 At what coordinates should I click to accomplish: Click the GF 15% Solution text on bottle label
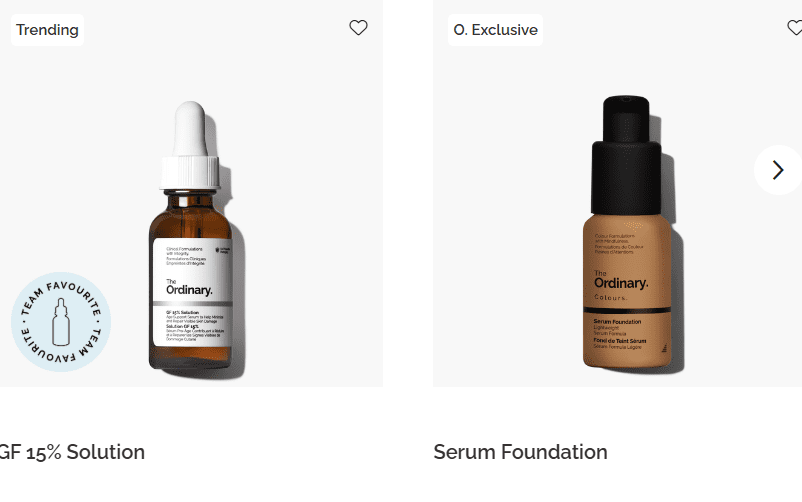(182, 312)
